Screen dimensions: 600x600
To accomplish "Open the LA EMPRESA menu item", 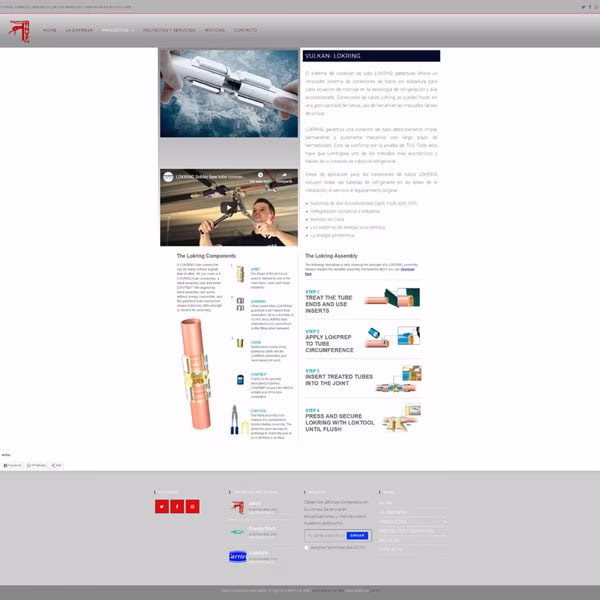I will tap(79, 30).
